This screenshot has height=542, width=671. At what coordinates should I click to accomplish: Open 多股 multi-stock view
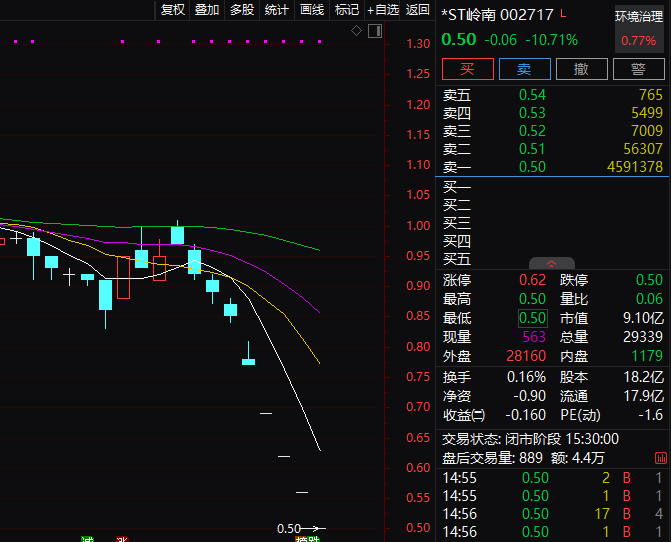pyautogui.click(x=242, y=10)
